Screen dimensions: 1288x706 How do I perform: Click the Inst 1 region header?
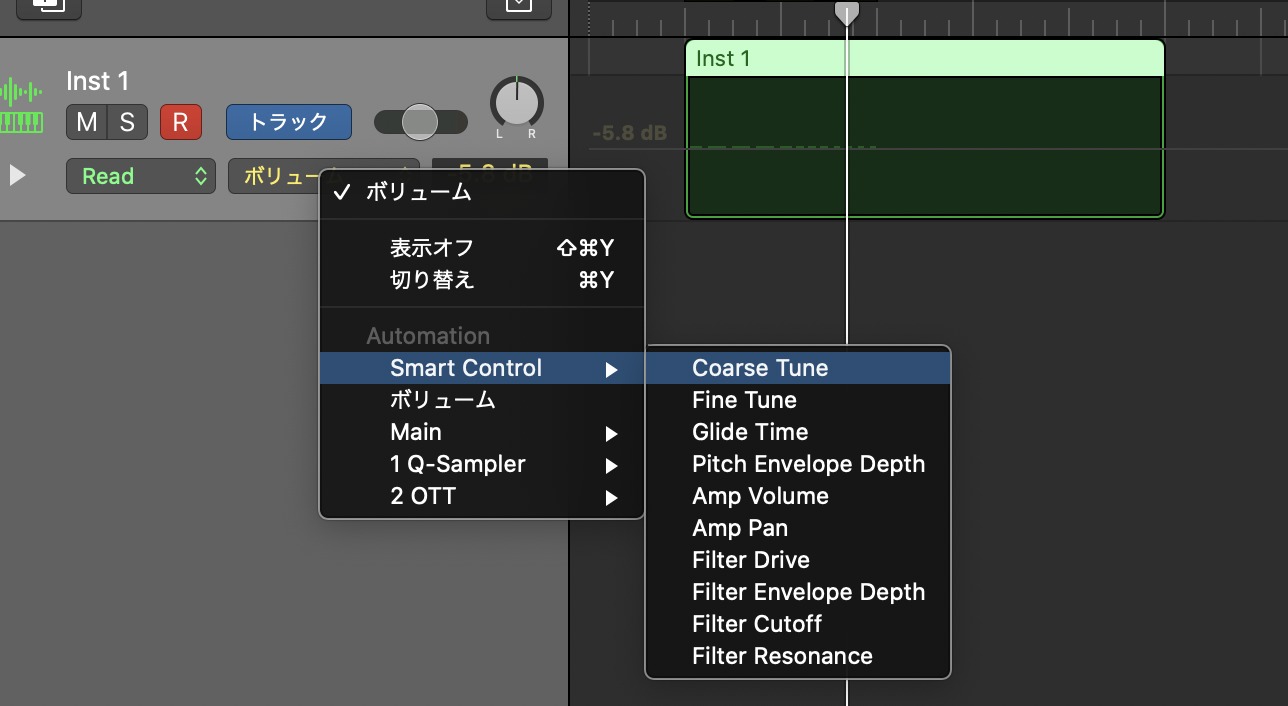pyautogui.click(x=924, y=59)
